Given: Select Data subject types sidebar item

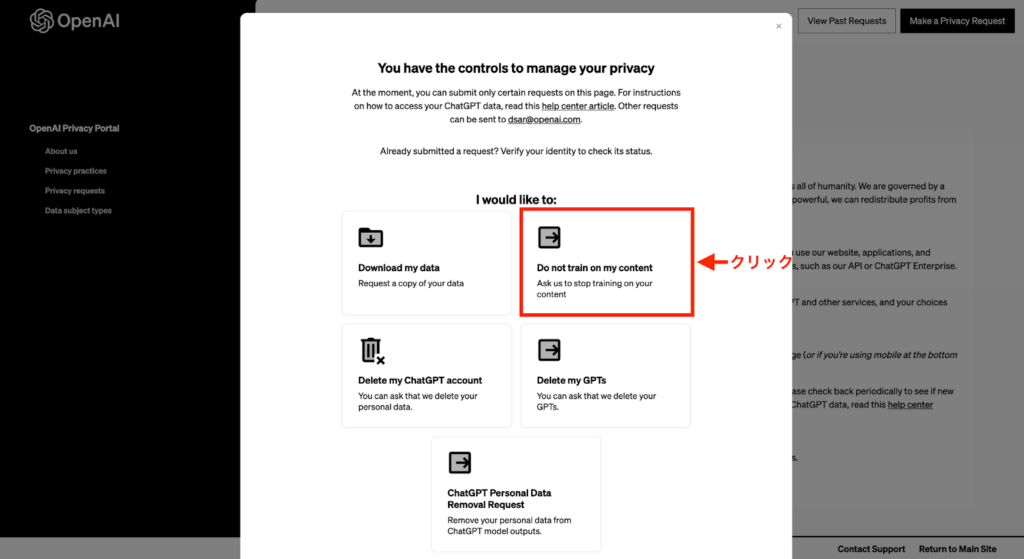Looking at the screenshot, I should pos(78,211).
